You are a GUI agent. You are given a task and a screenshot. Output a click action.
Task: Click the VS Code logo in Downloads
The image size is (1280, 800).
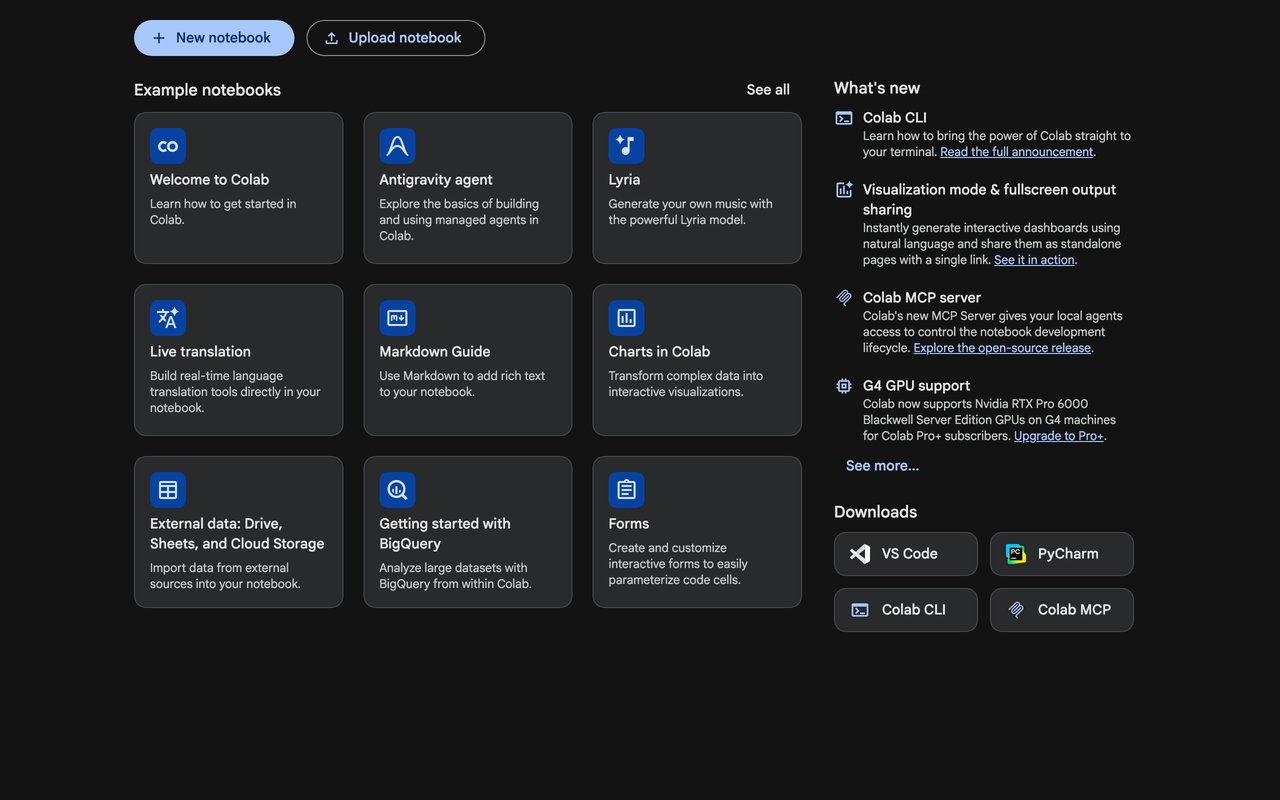coord(860,554)
